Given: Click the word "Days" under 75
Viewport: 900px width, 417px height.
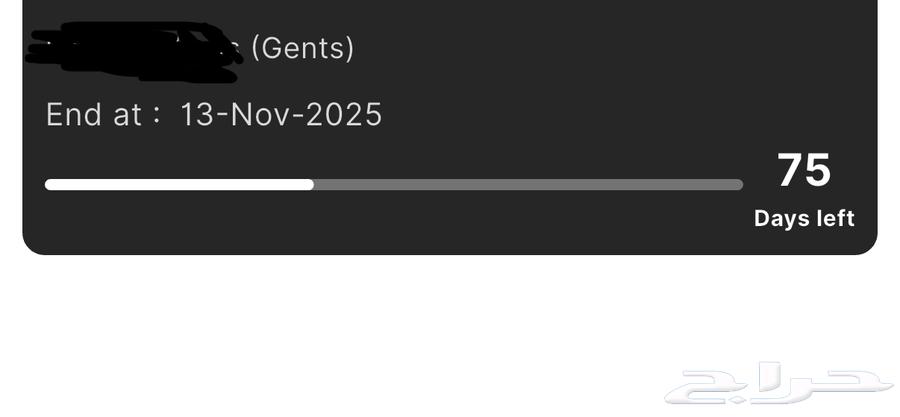Looking at the screenshot, I should [781, 218].
